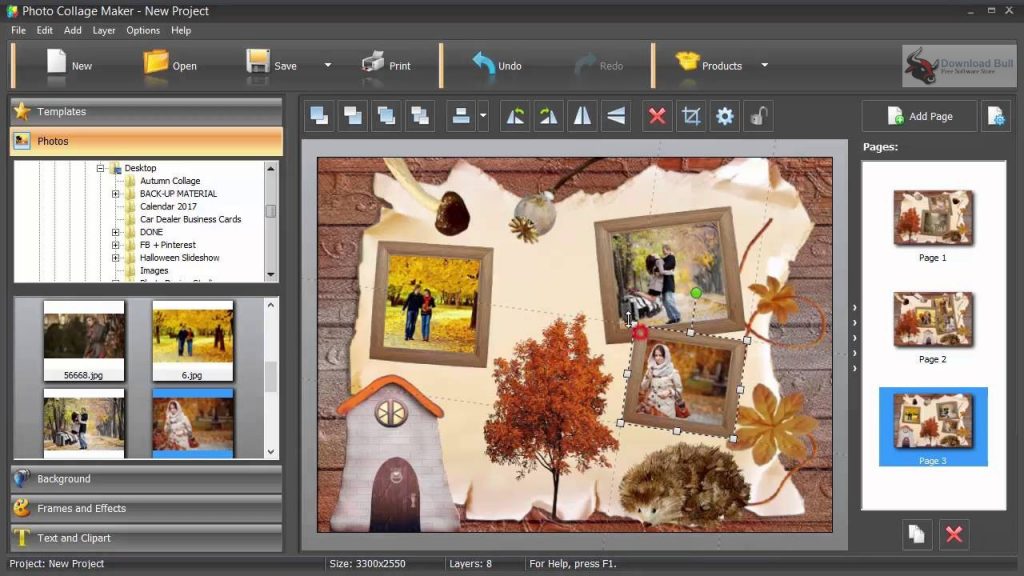The width and height of the screenshot is (1024, 576).
Task: Flip the selected frame vertically
Action: click(x=617, y=116)
